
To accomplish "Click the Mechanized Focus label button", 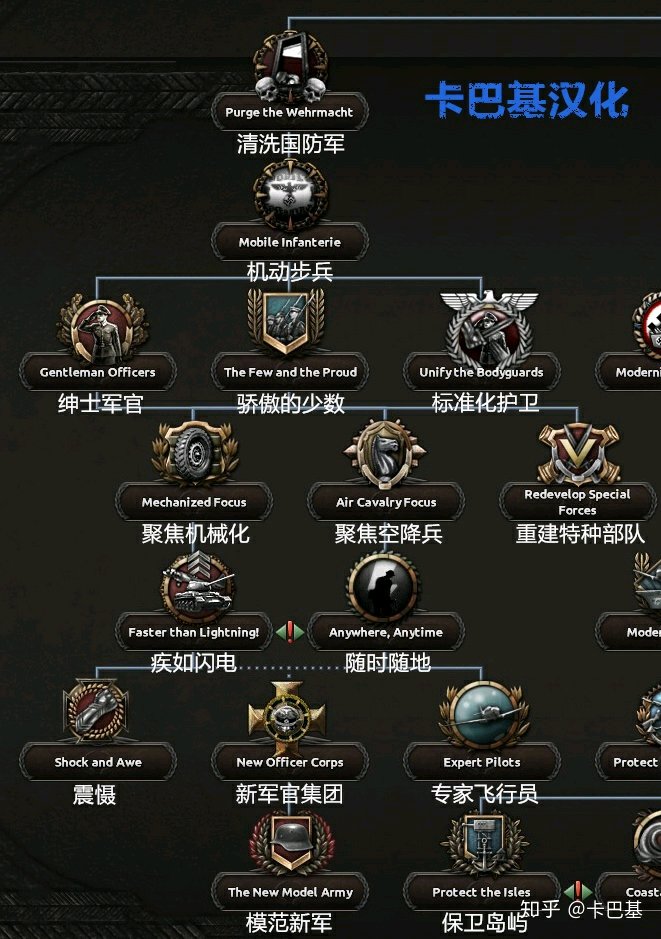I will [194, 502].
